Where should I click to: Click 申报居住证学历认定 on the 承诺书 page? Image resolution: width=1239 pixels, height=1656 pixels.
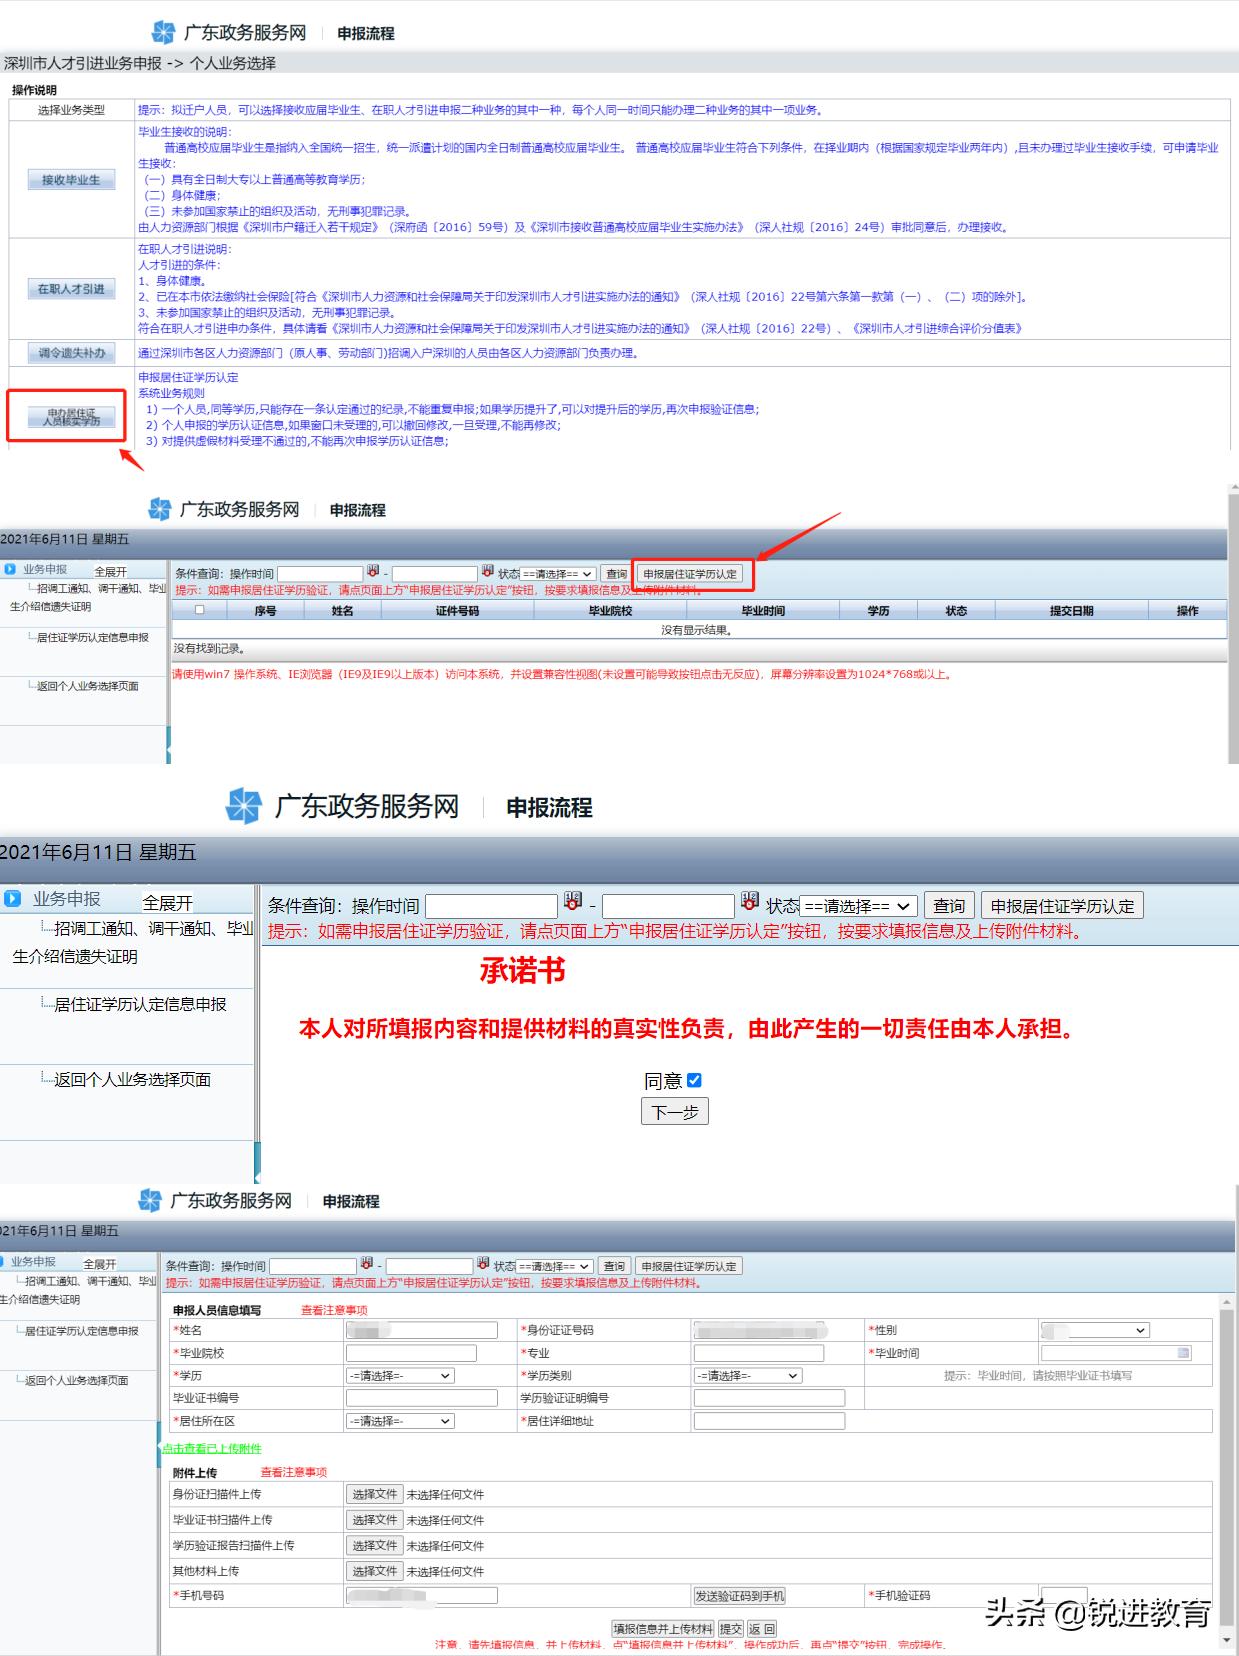click(x=1063, y=906)
